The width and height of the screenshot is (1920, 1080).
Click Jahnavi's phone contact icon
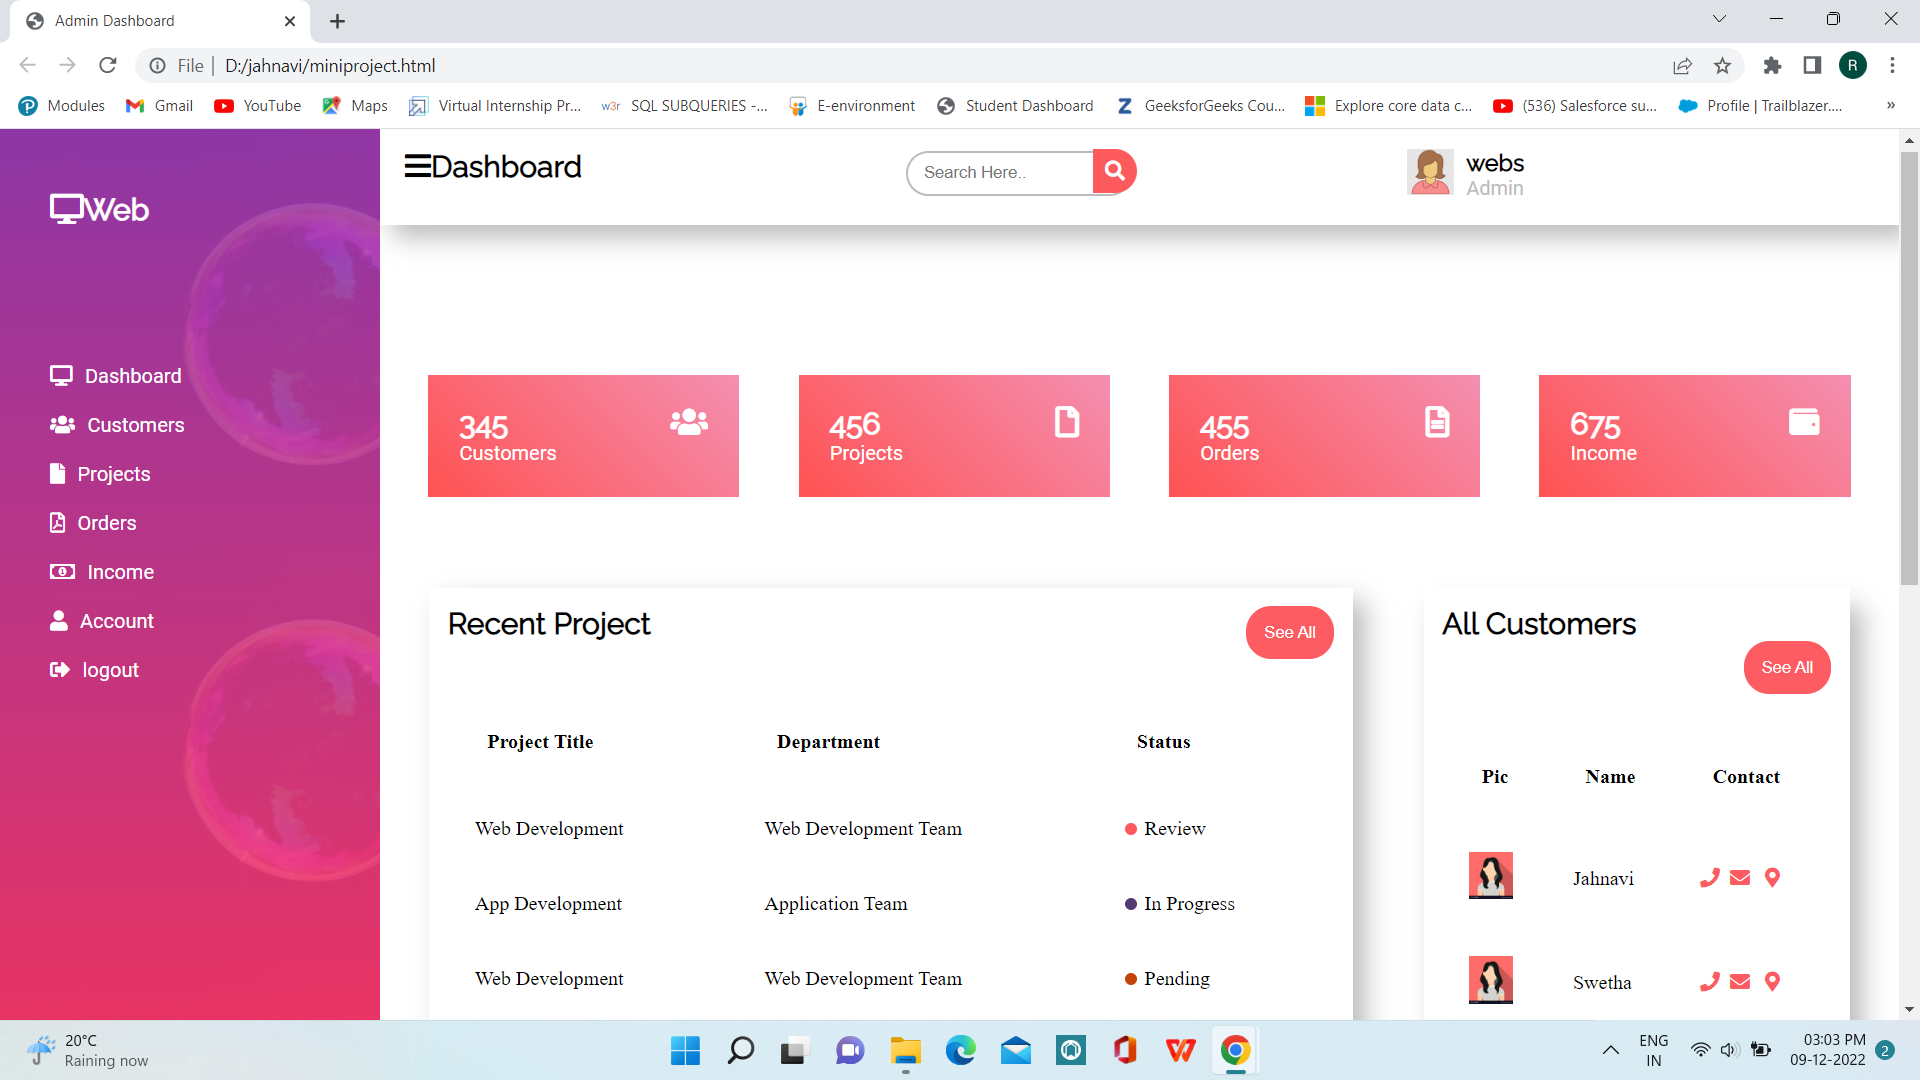click(x=1709, y=878)
